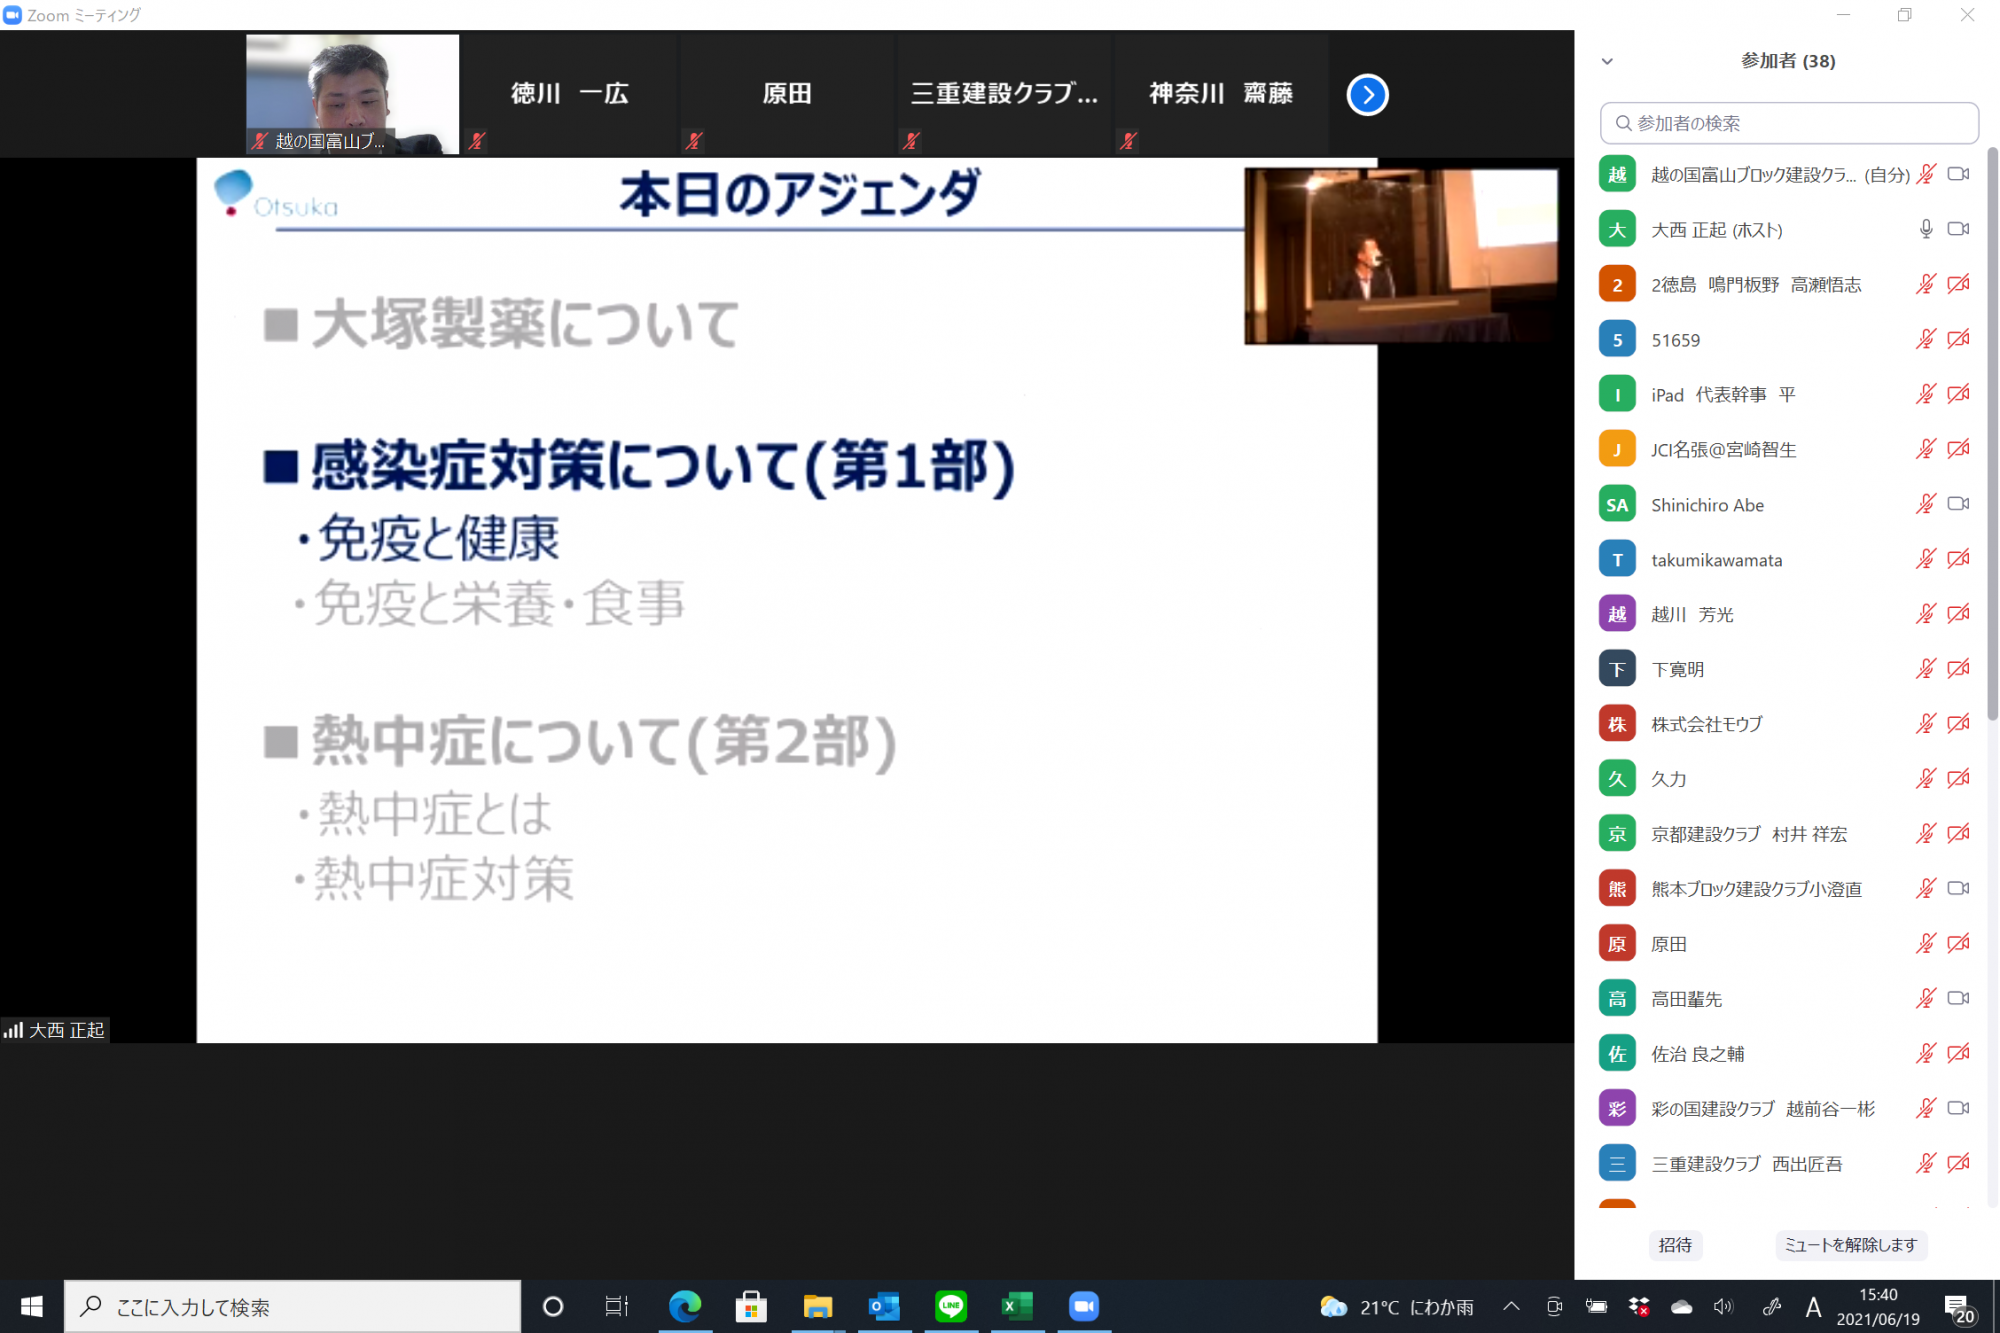Screen dimensions: 2000x1333
Task: Expand hidden system tray icons arrow
Action: pos(1511,1306)
